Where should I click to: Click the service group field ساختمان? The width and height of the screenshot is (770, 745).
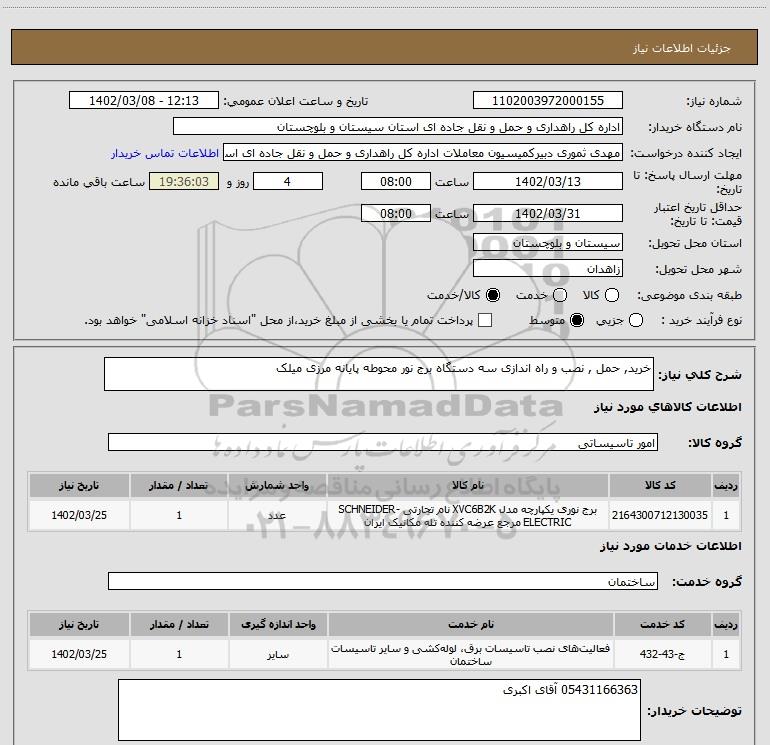coord(383,581)
